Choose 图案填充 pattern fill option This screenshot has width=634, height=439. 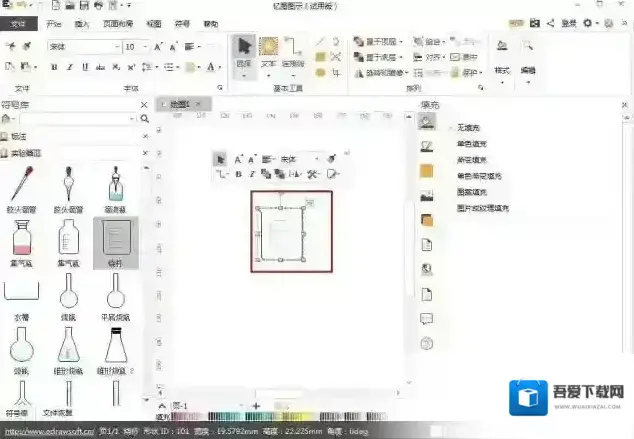pyautogui.click(x=472, y=192)
